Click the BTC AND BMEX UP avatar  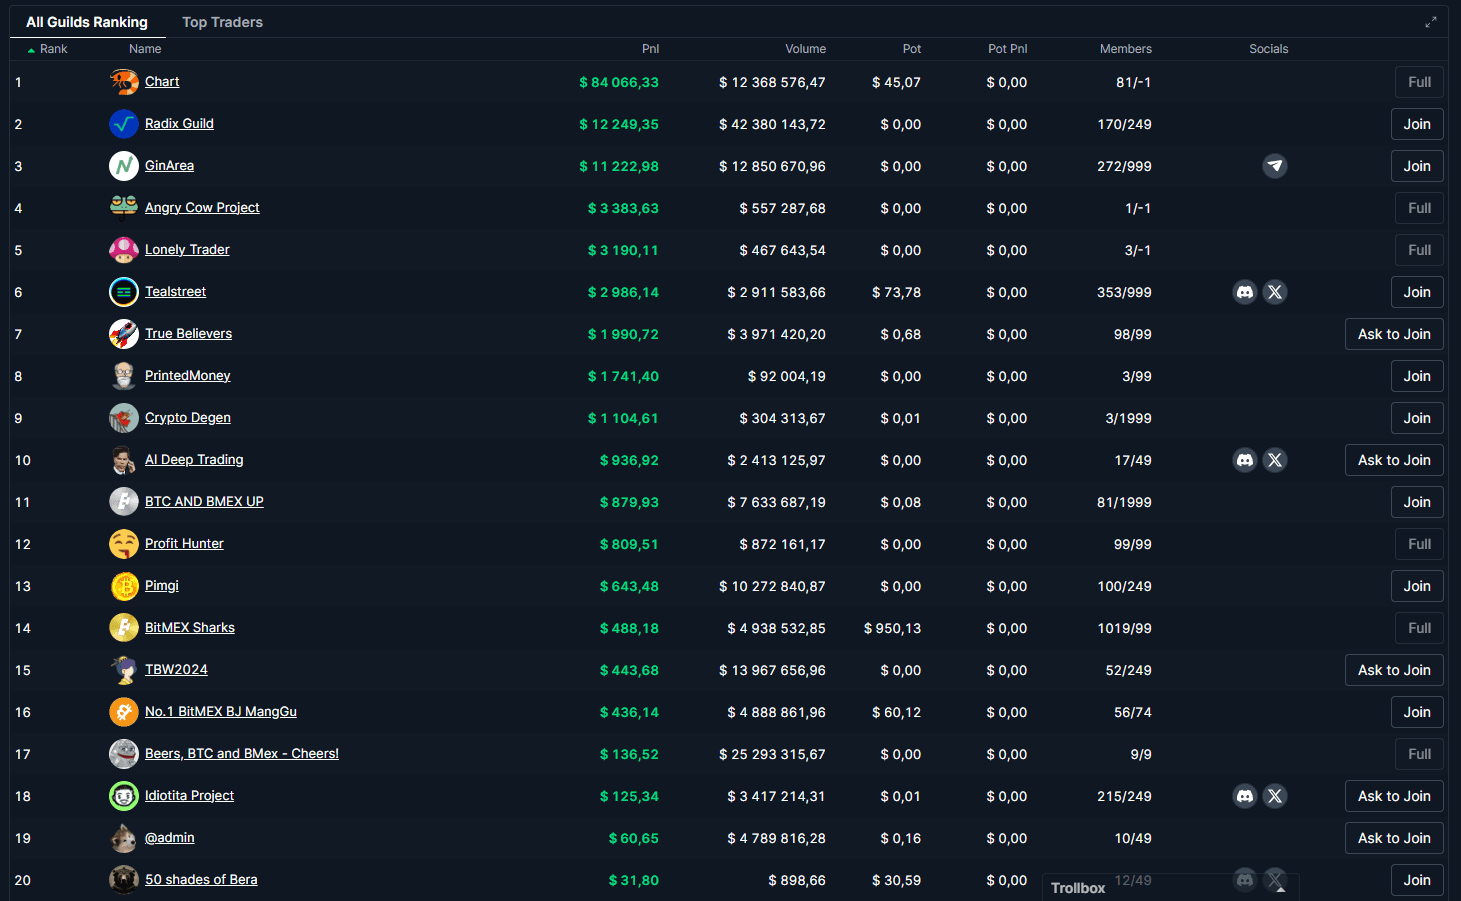tap(124, 502)
